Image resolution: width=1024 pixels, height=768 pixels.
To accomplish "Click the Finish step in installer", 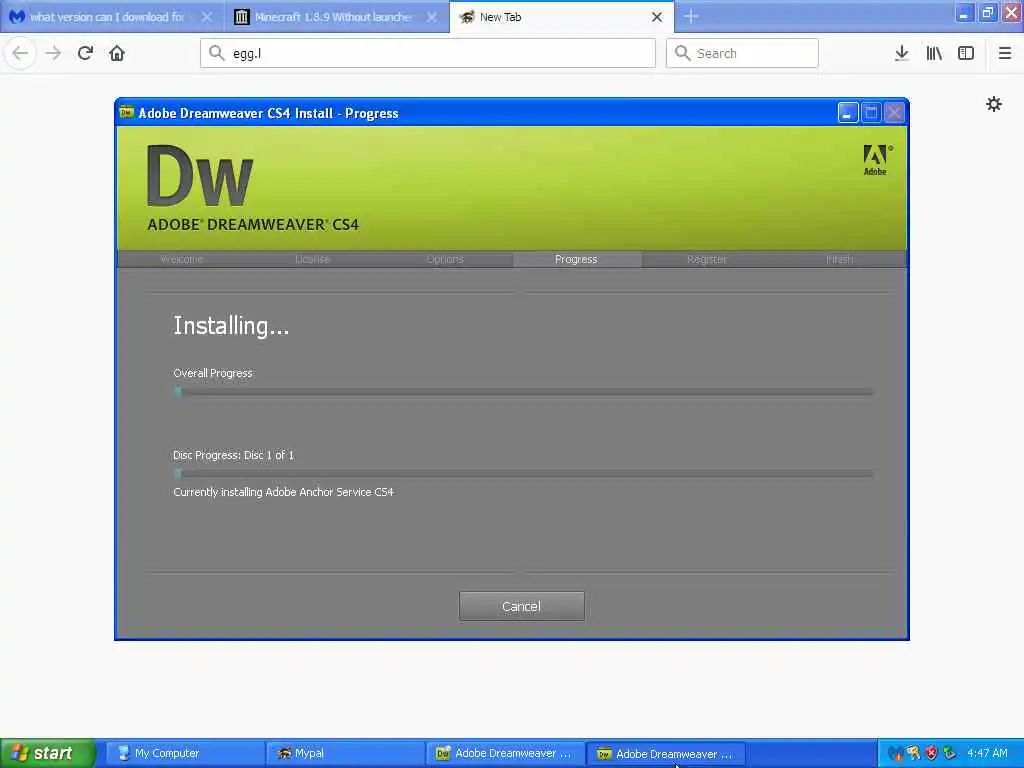I will [839, 259].
